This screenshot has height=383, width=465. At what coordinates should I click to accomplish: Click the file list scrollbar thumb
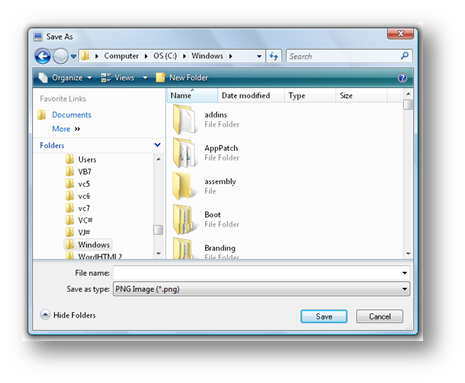click(408, 105)
